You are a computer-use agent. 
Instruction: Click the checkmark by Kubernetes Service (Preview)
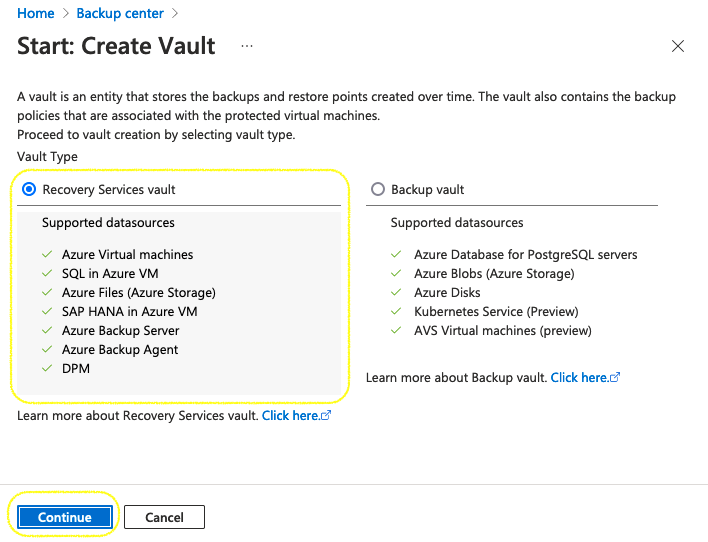click(396, 311)
